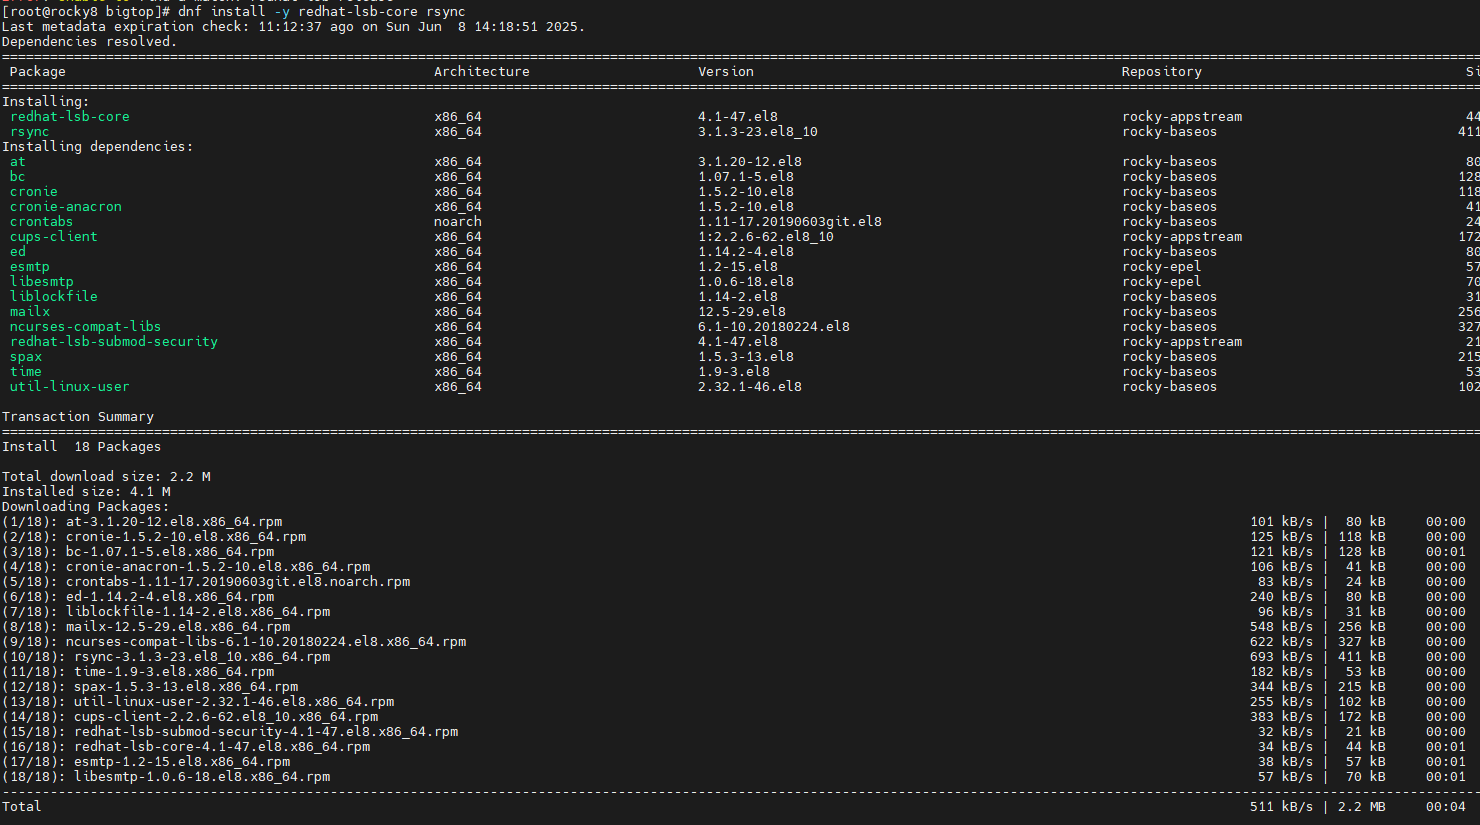Click the 'at' dependency package name
Screen dimensions: 1480x825
(18, 162)
